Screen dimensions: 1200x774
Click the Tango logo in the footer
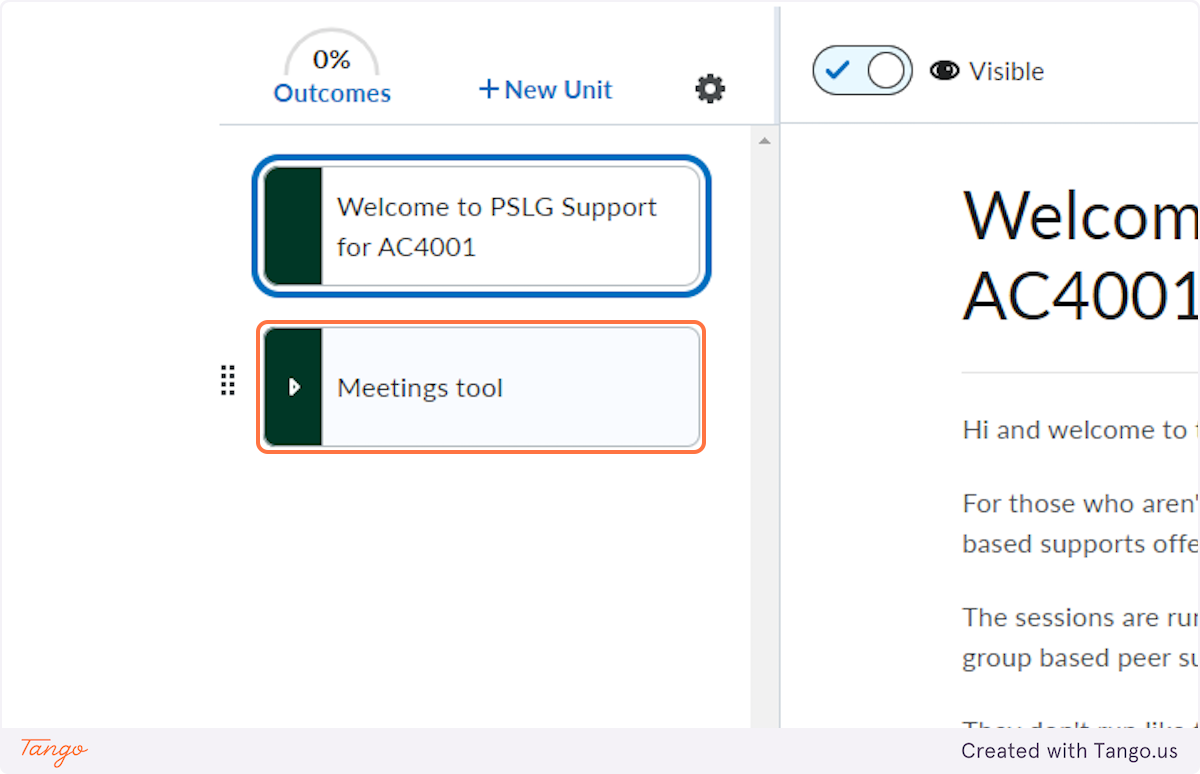click(x=54, y=750)
